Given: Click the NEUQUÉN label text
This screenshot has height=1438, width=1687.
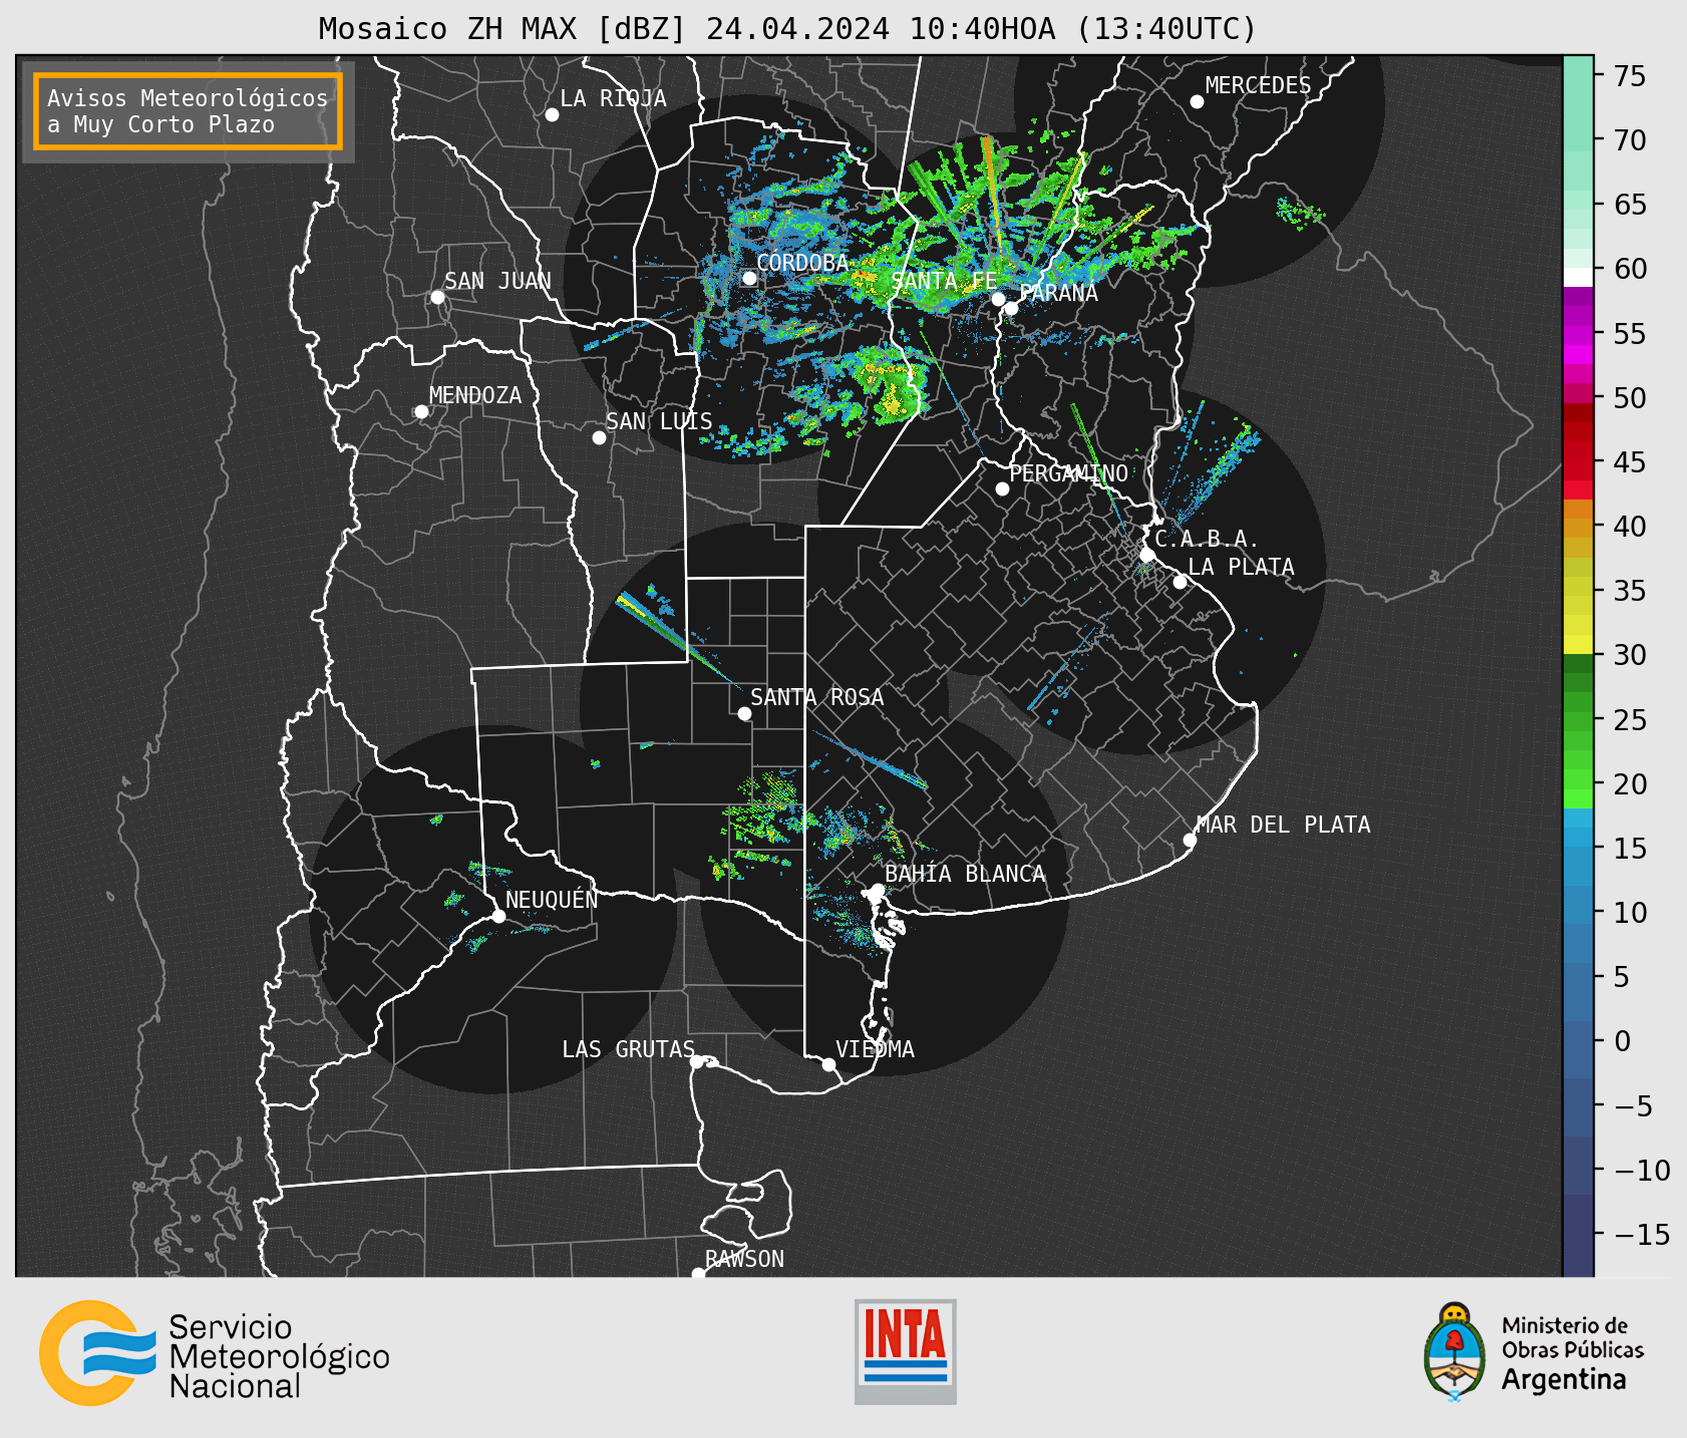Looking at the screenshot, I should [551, 899].
